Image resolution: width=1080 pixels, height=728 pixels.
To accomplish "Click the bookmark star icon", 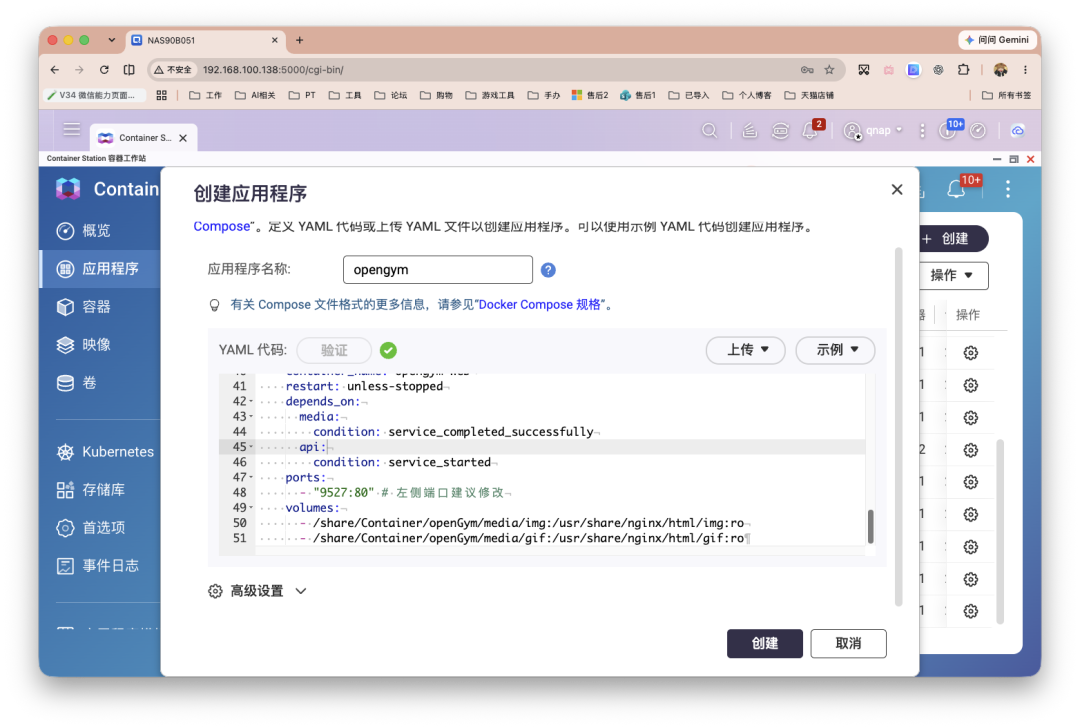I will tap(829, 70).
